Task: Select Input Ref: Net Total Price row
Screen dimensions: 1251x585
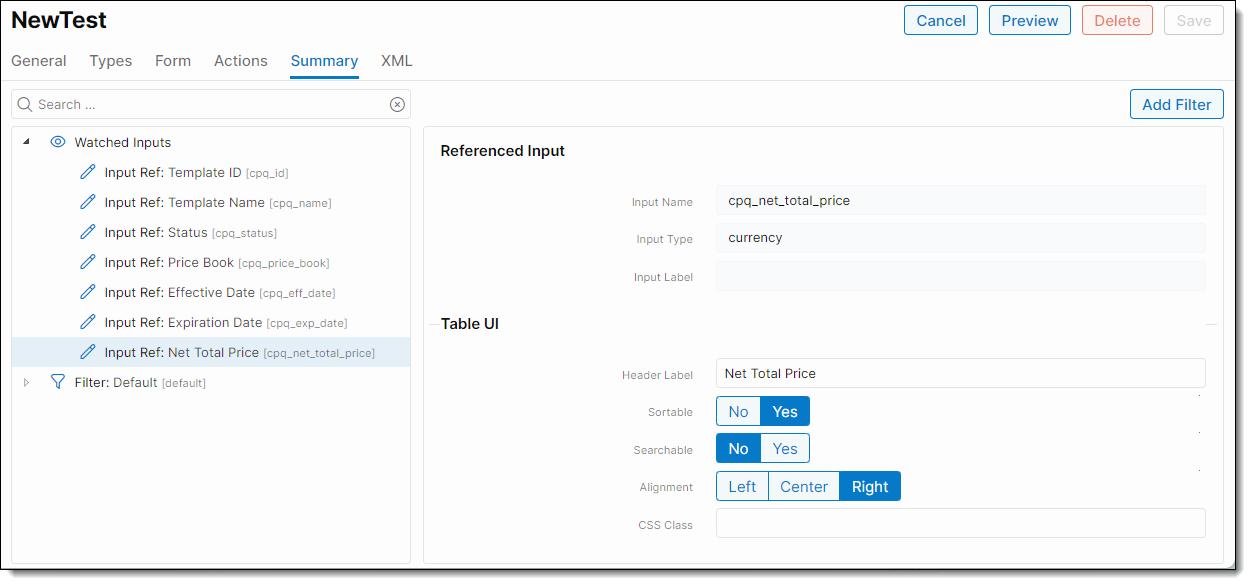Action: (x=211, y=352)
